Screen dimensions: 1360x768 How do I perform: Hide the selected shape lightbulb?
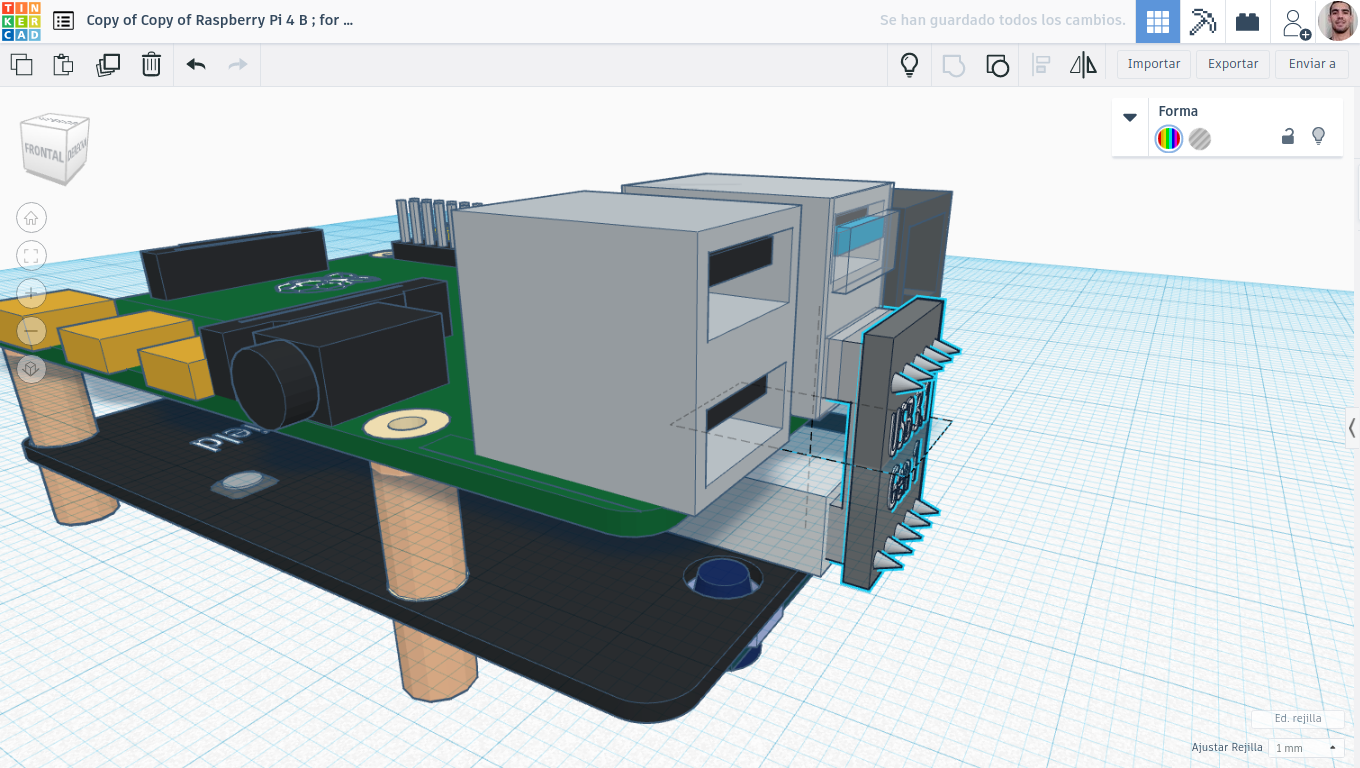(x=1318, y=136)
